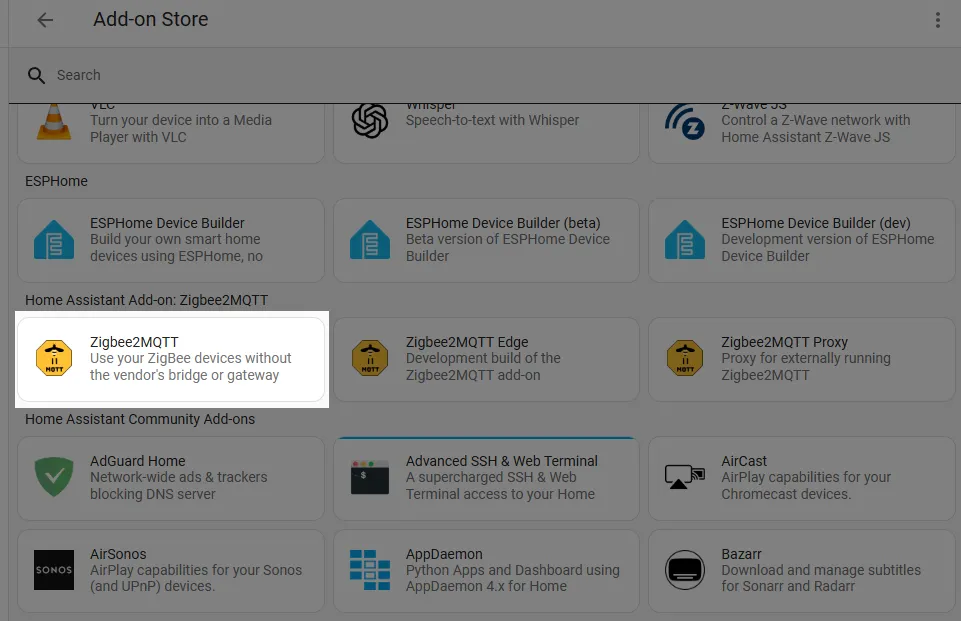Click the AirSonos icon
The image size is (961, 621).
[x=53, y=571]
